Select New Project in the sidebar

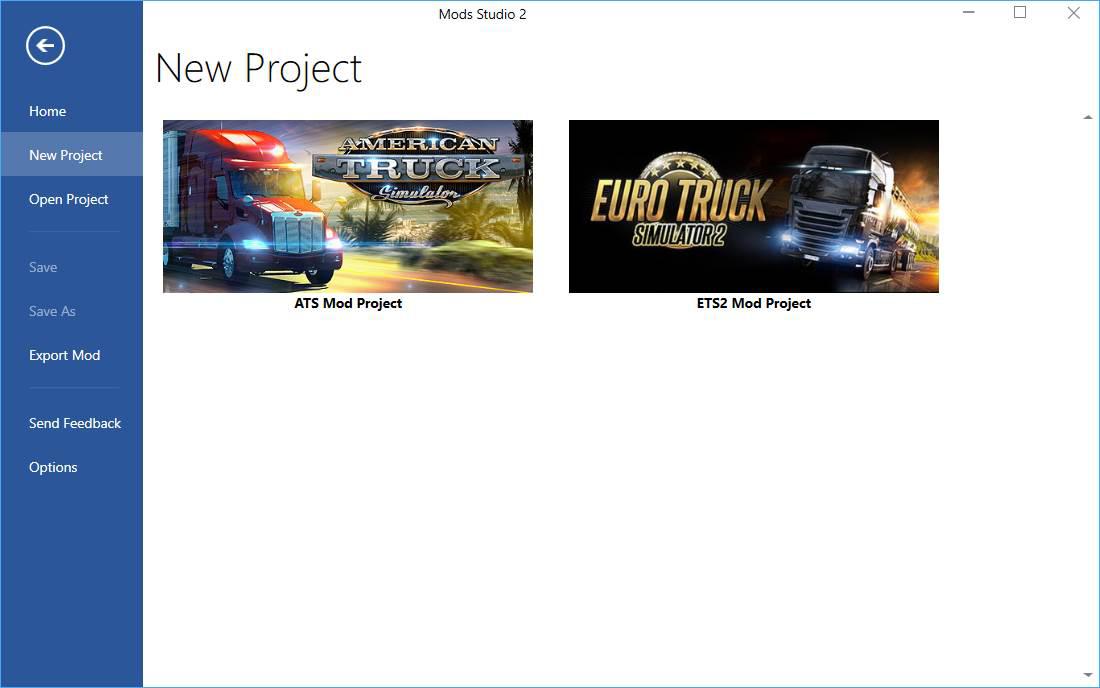[66, 155]
